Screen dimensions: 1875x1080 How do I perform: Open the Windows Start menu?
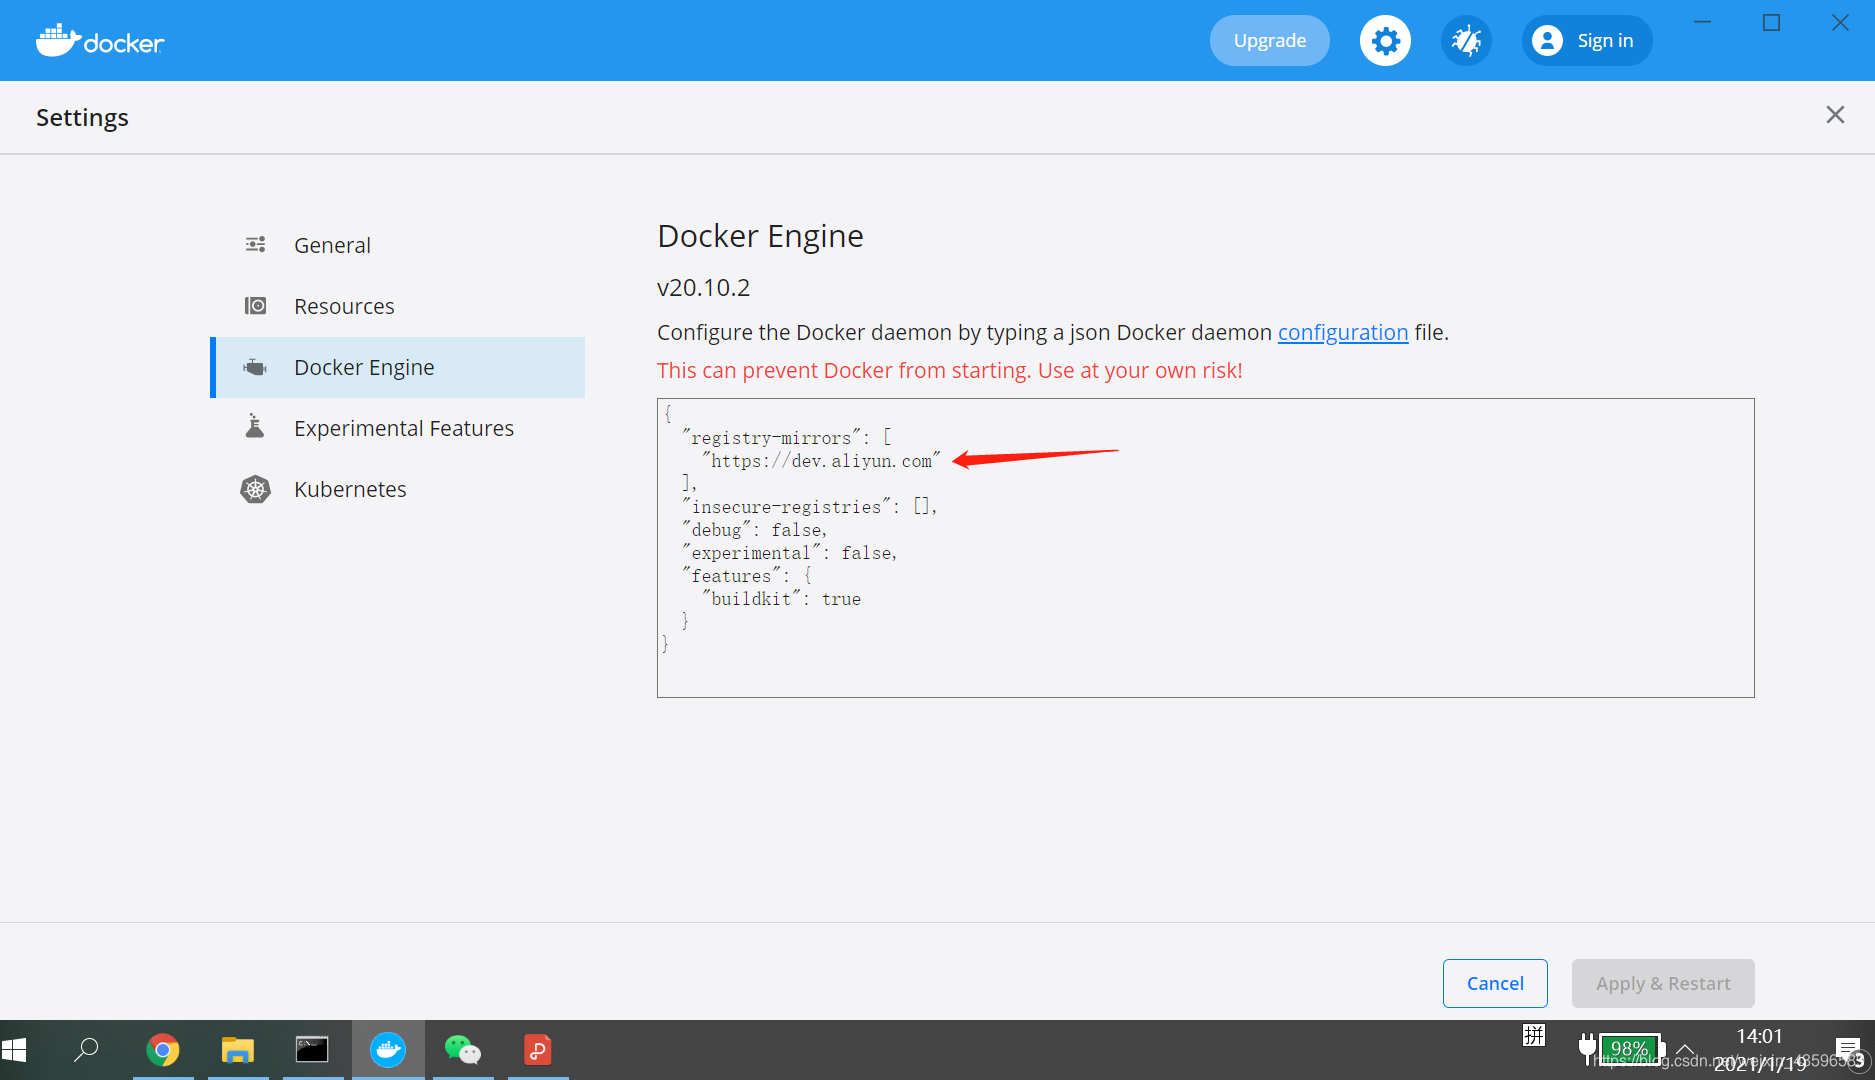pyautogui.click(x=14, y=1050)
